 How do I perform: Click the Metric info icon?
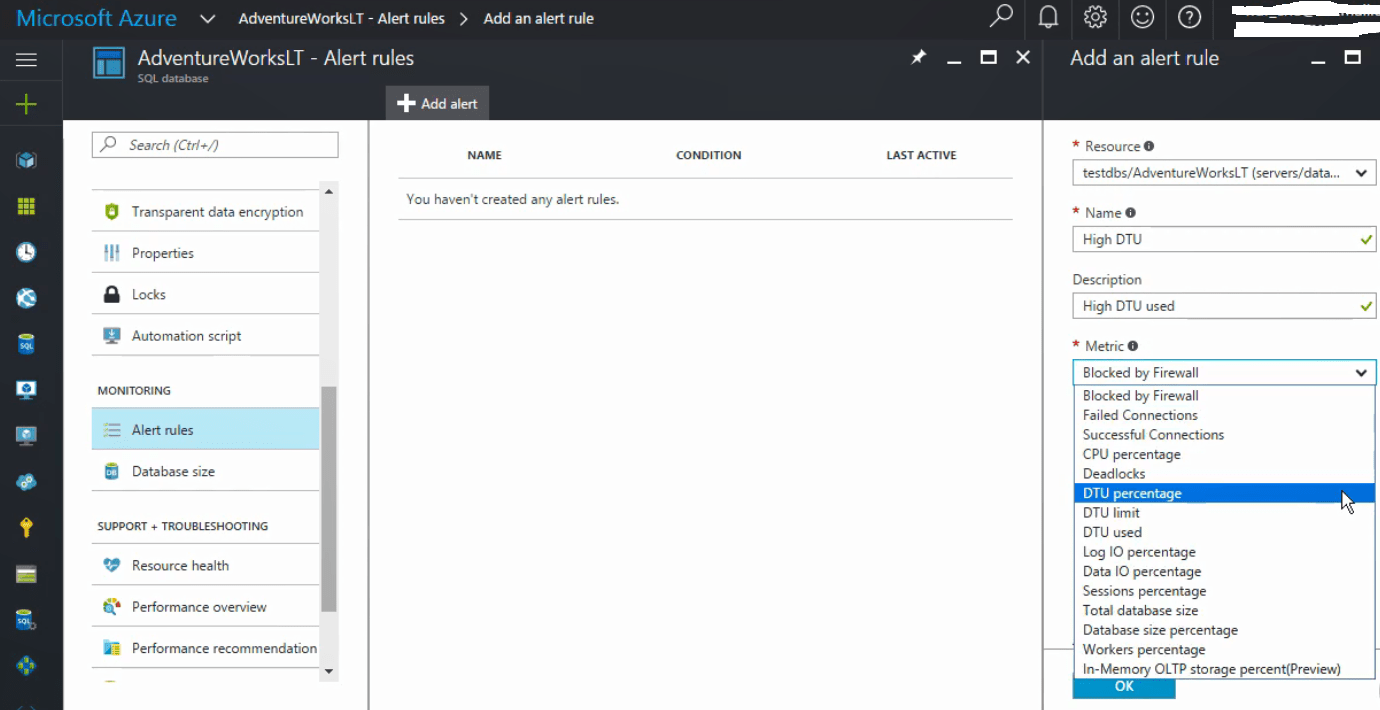[1133, 346]
